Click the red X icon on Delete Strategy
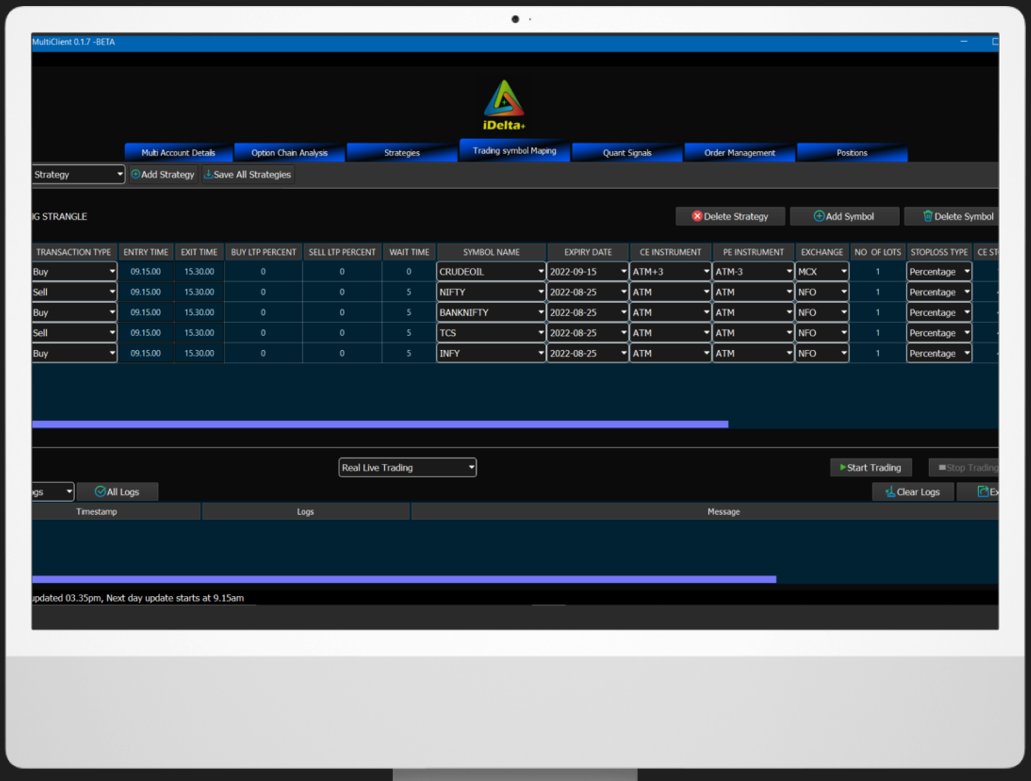The height and width of the screenshot is (781, 1031). pyautogui.click(x=697, y=216)
